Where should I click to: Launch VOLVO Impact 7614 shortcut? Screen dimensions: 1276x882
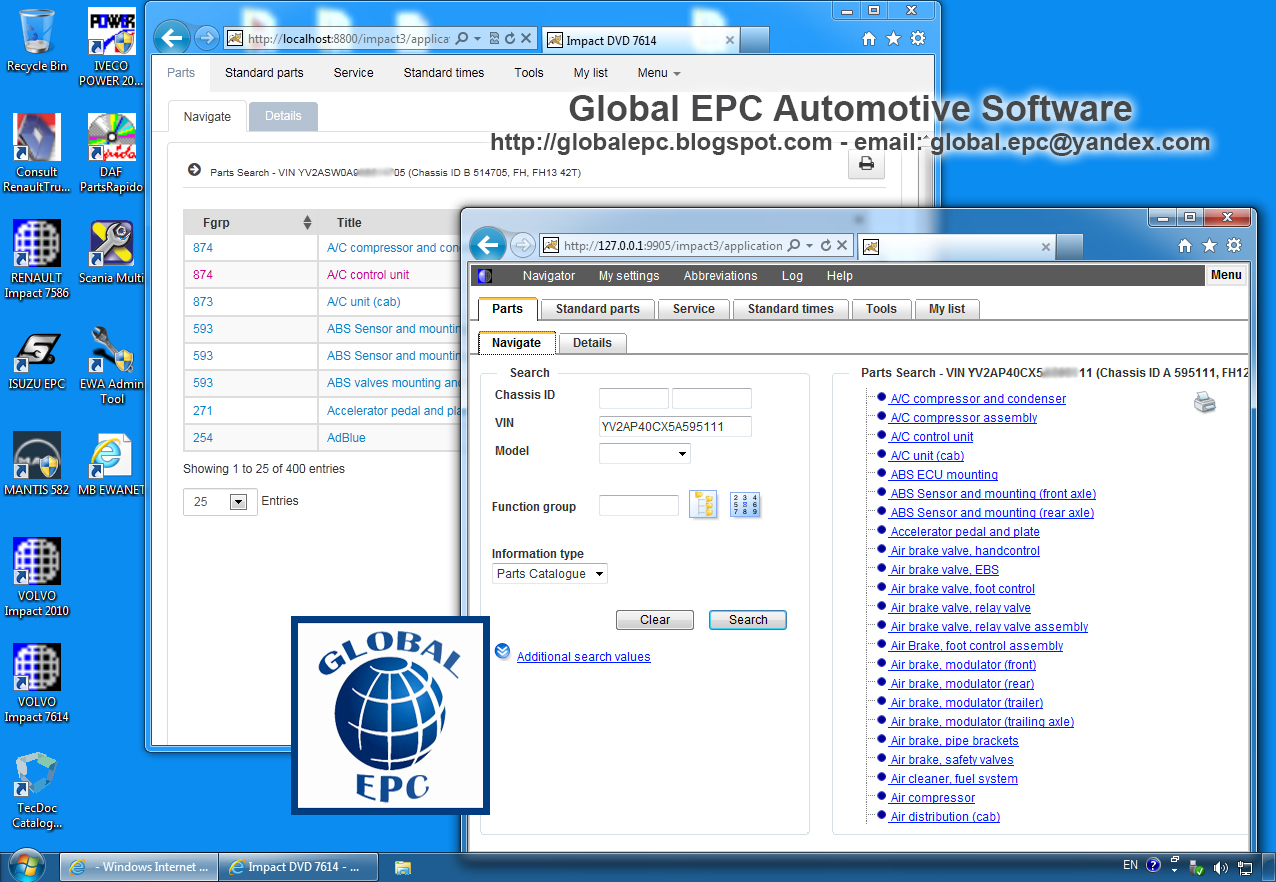[37, 683]
